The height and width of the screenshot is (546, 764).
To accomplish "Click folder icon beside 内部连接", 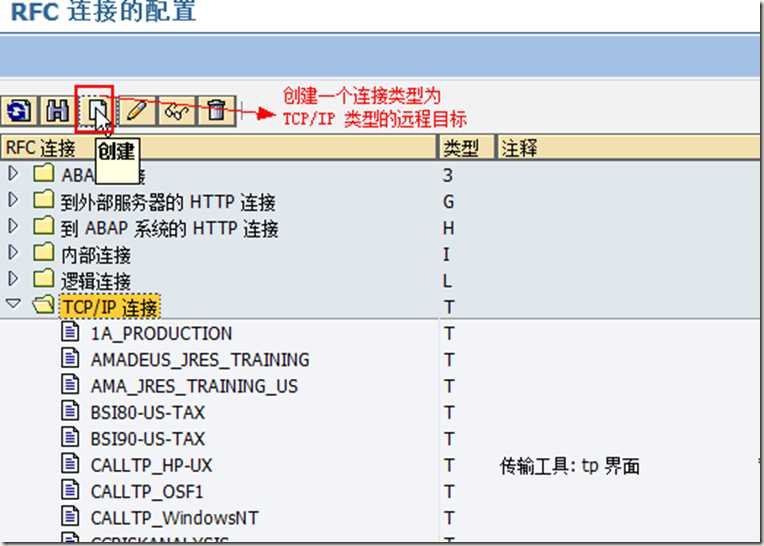I will (x=43, y=252).
